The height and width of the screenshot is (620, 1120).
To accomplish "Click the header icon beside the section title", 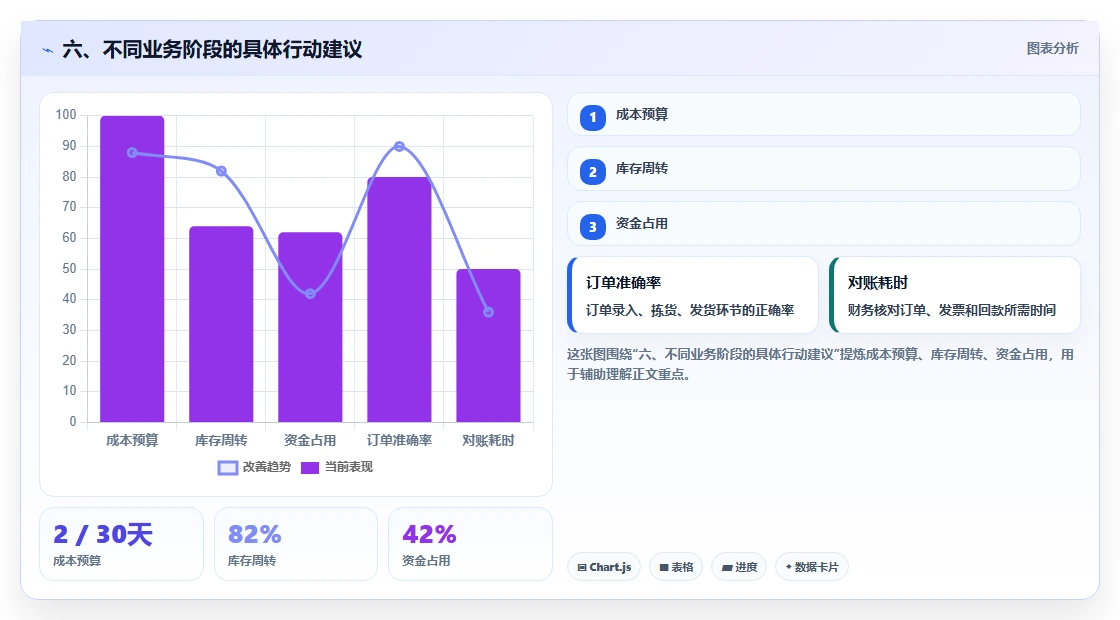I will coord(48,50).
